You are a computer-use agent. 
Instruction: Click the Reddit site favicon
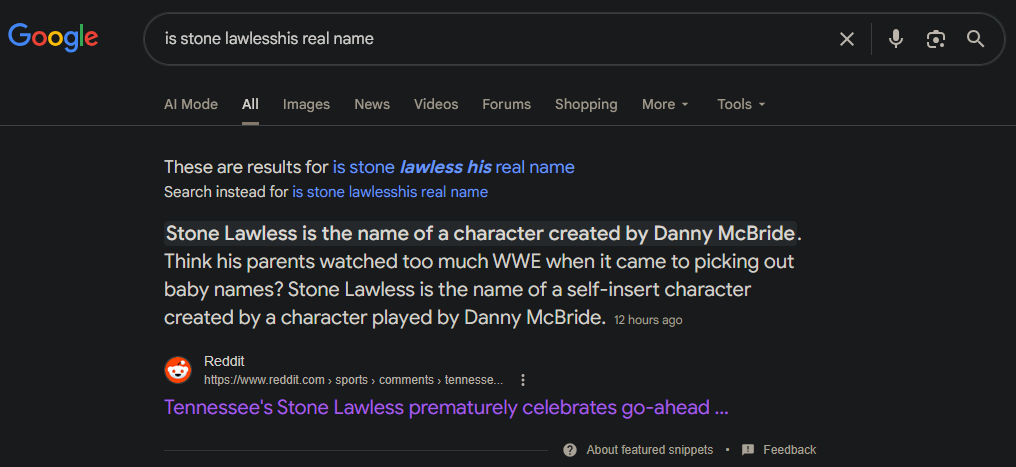(178, 370)
